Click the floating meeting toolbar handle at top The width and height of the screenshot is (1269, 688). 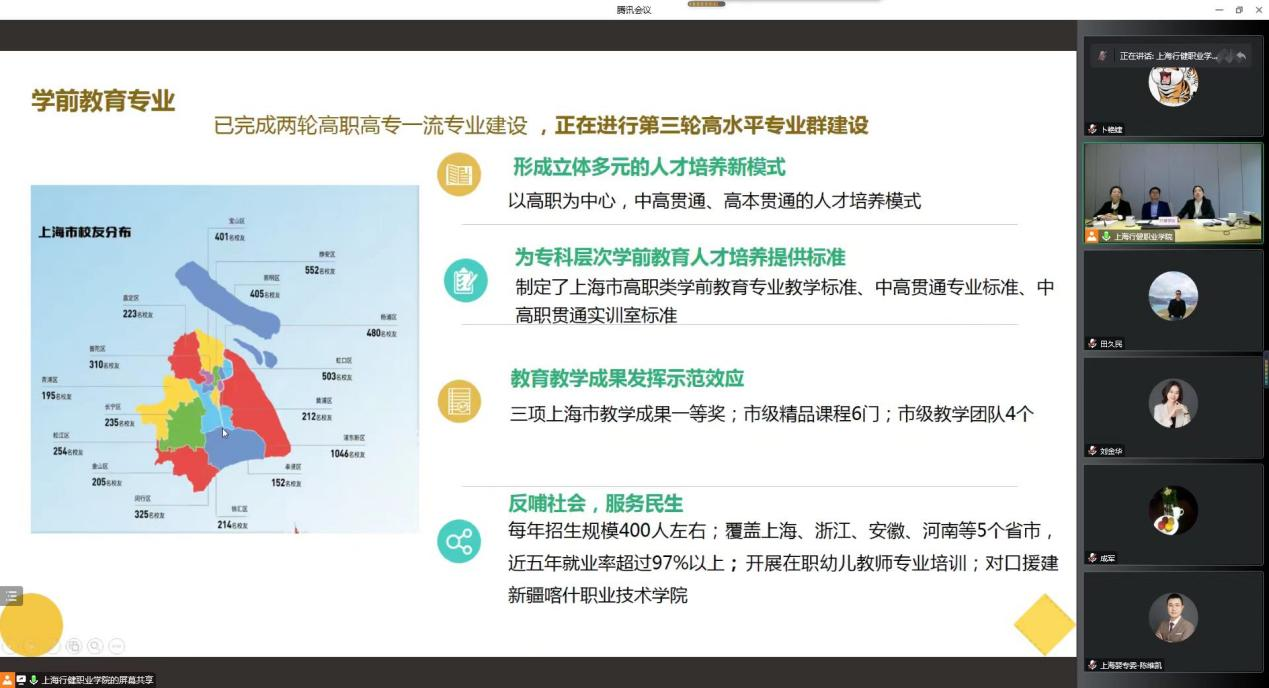[706, 4]
